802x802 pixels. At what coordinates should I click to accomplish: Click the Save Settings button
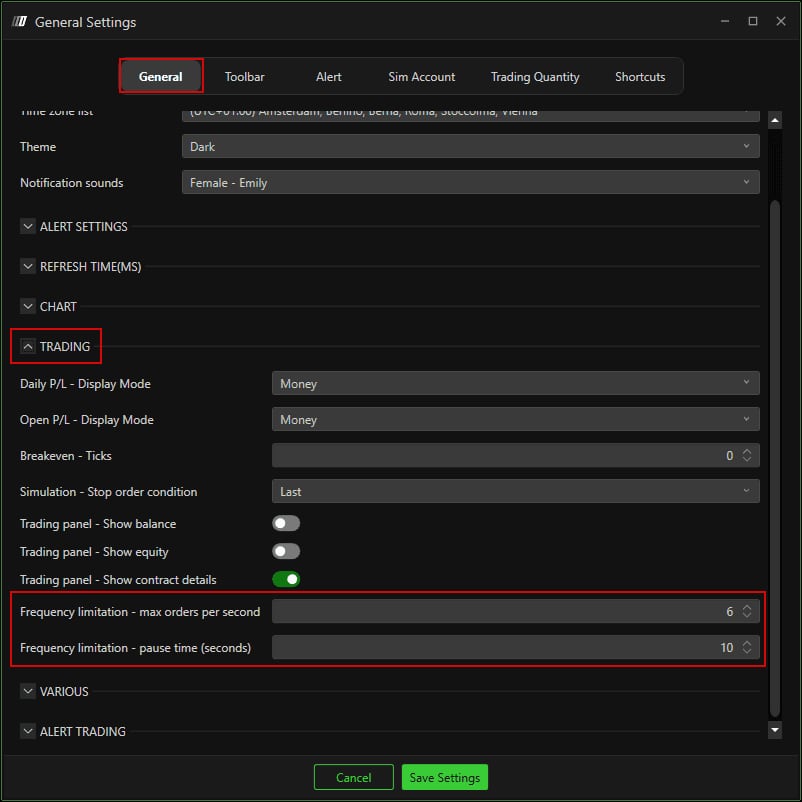pos(444,777)
